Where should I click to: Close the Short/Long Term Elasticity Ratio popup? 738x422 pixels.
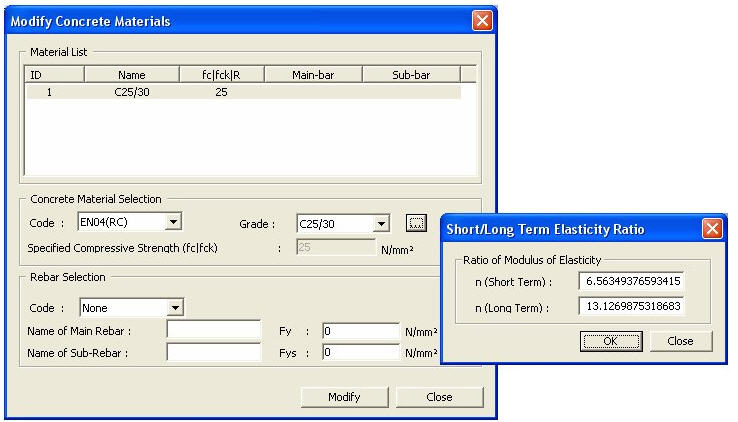click(712, 229)
